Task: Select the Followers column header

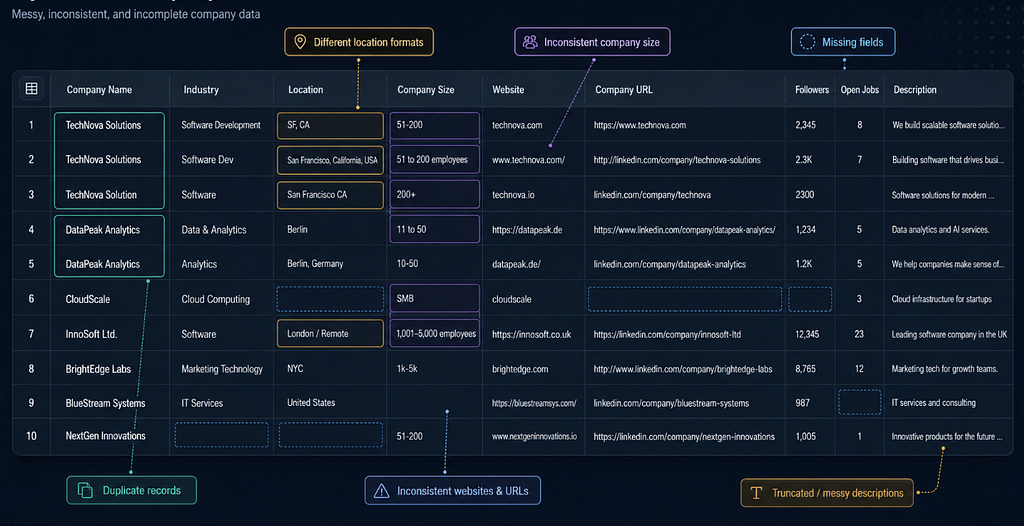Action: point(812,90)
